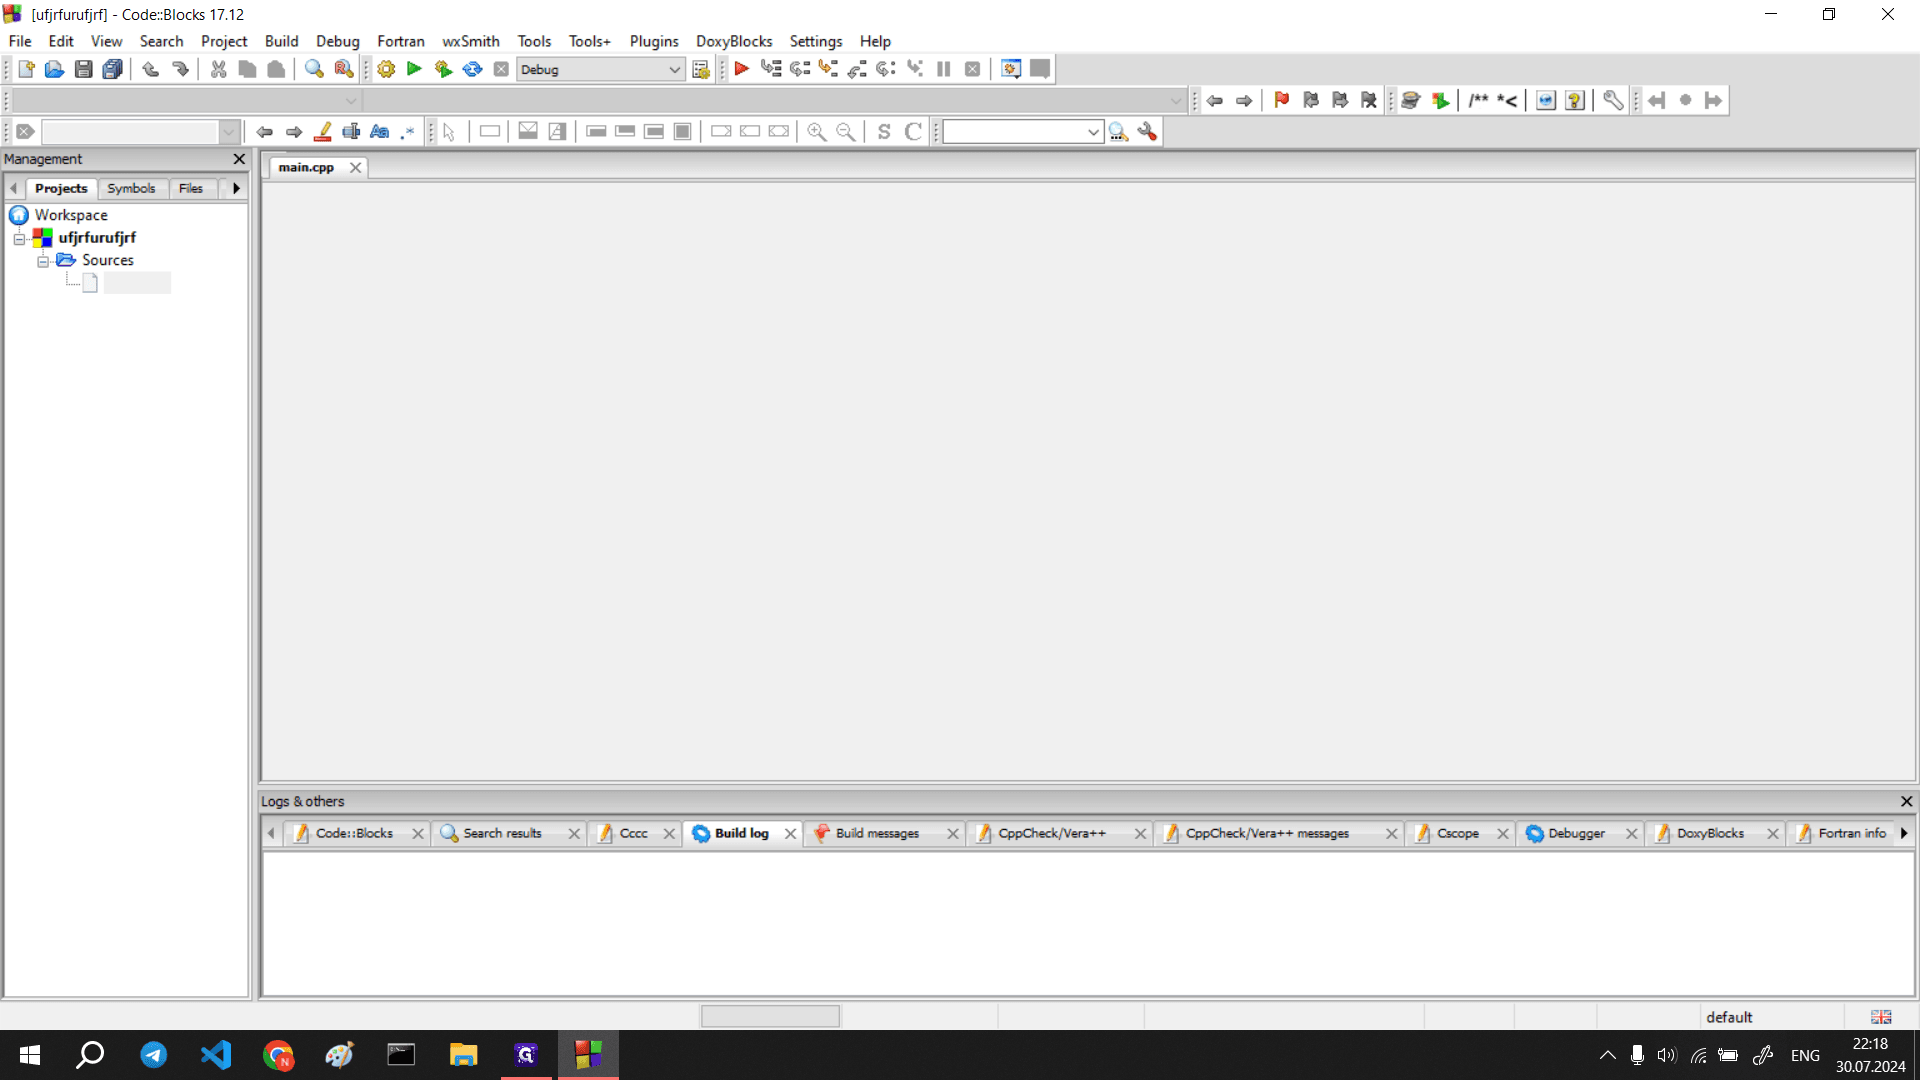1920x1080 pixels.
Task: Click the Build and run icon
Action: pos(443,69)
